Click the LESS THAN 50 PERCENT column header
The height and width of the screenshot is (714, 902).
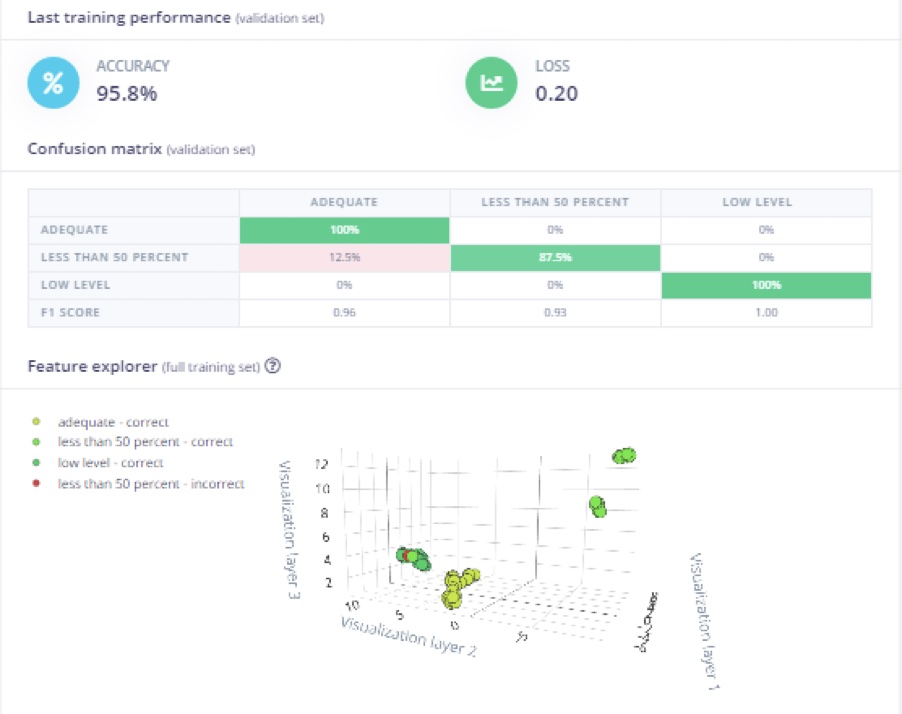click(555, 203)
